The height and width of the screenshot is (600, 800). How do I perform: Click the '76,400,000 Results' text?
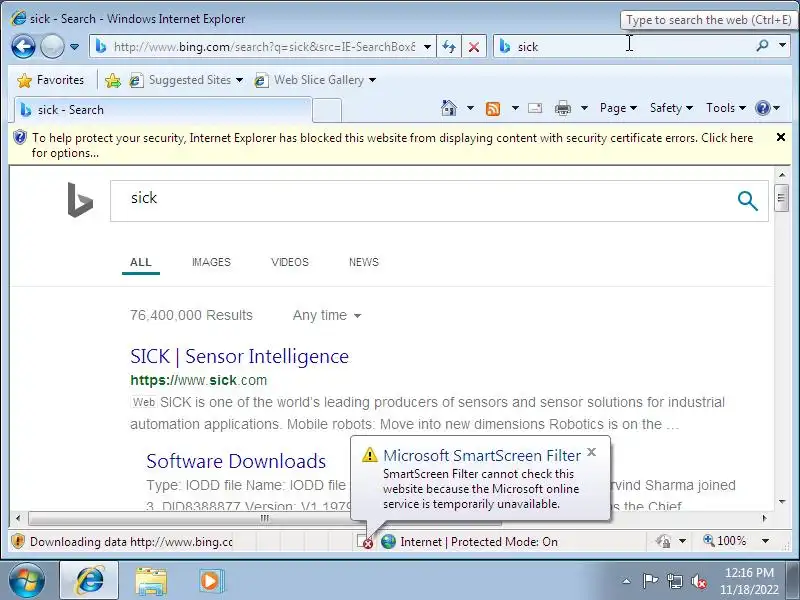[x=191, y=315]
